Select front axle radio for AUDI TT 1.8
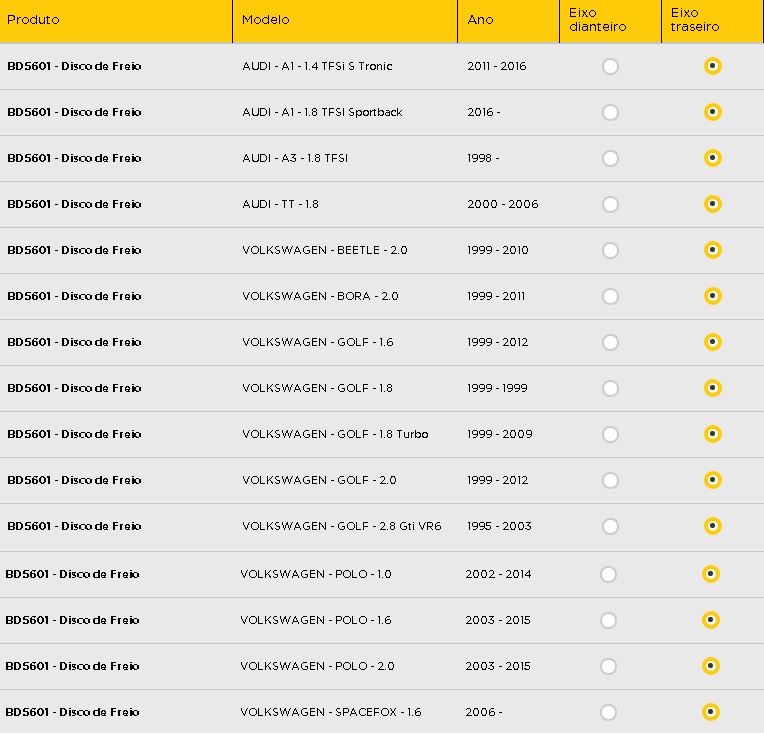 pos(610,204)
